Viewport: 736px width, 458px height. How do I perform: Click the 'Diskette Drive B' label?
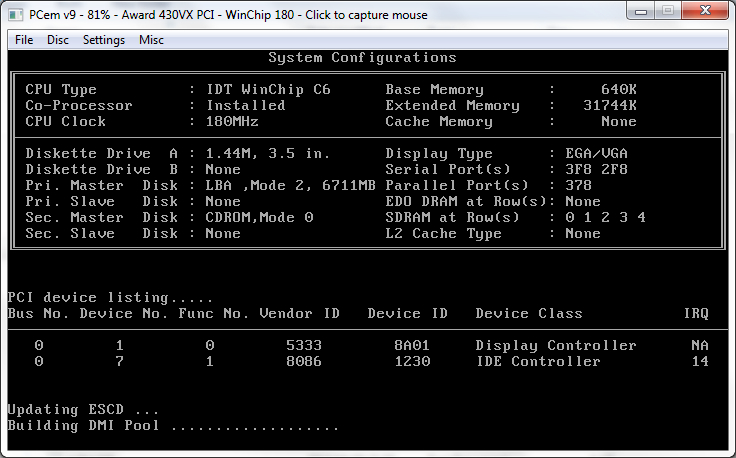click(101, 169)
